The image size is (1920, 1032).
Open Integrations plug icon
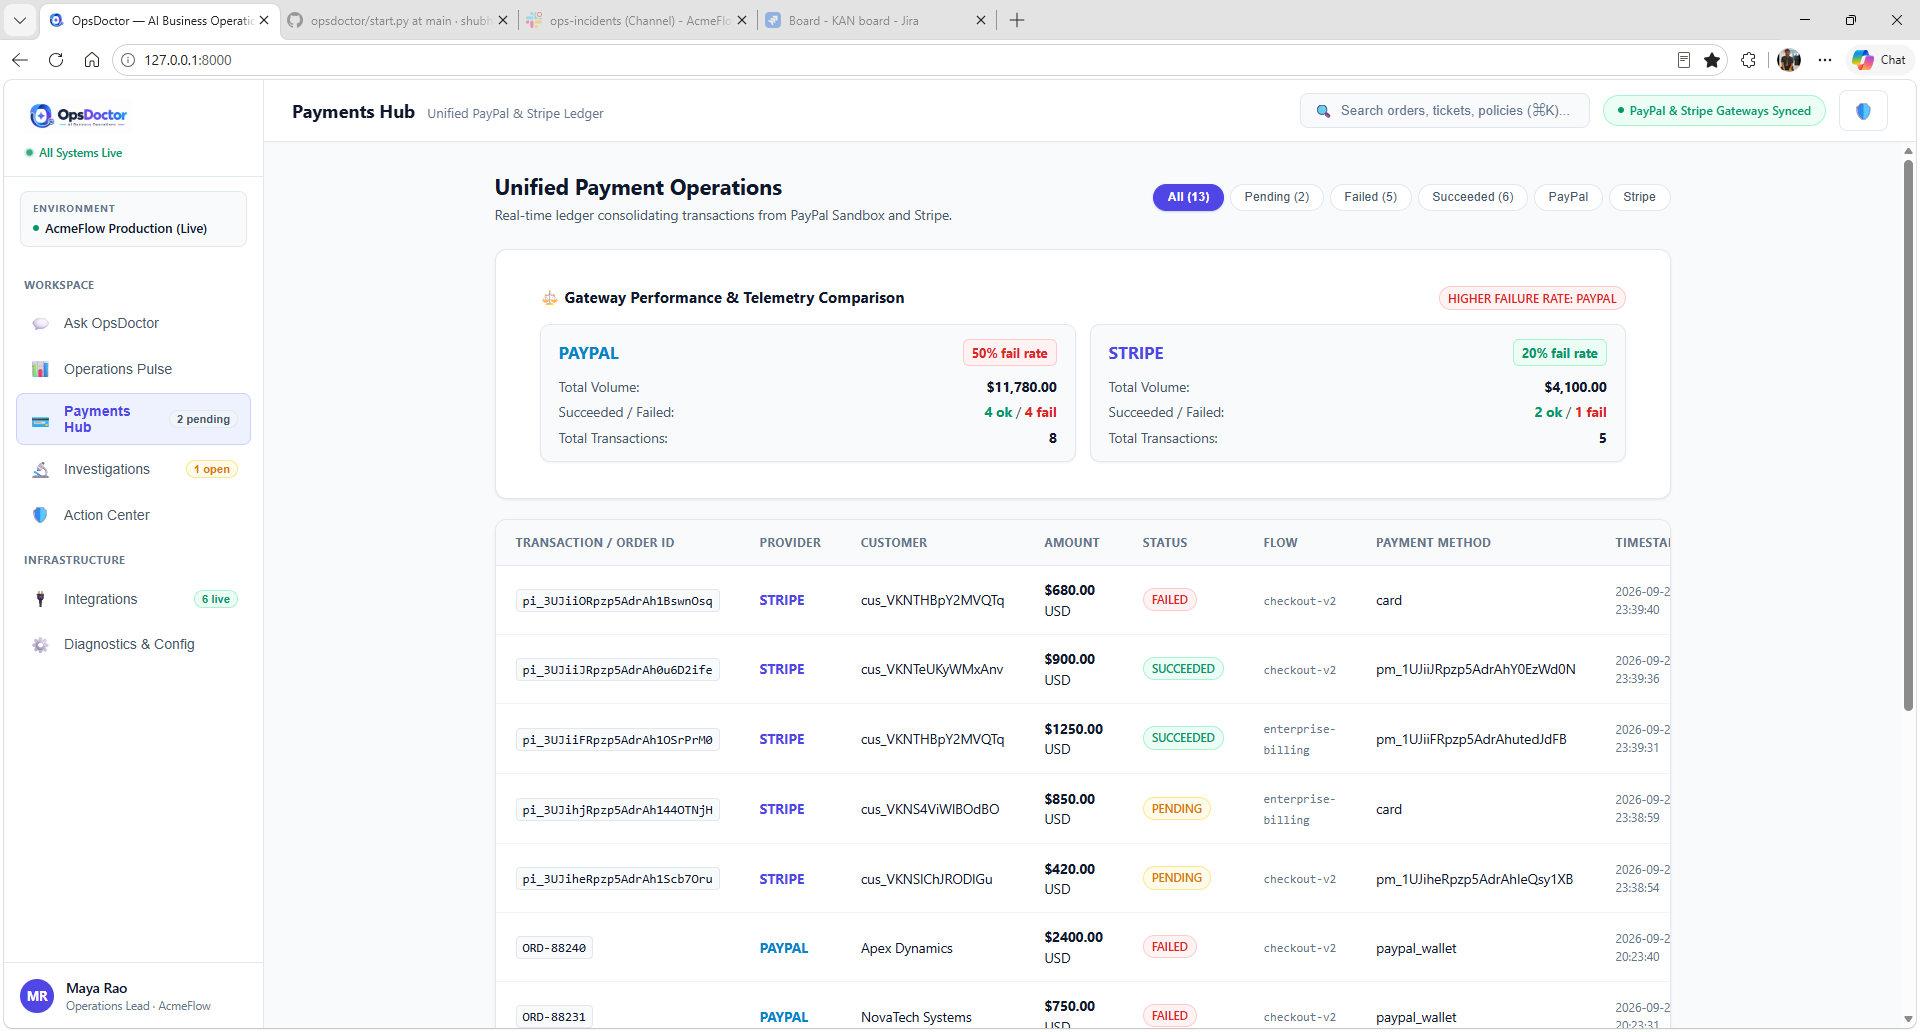coord(40,599)
